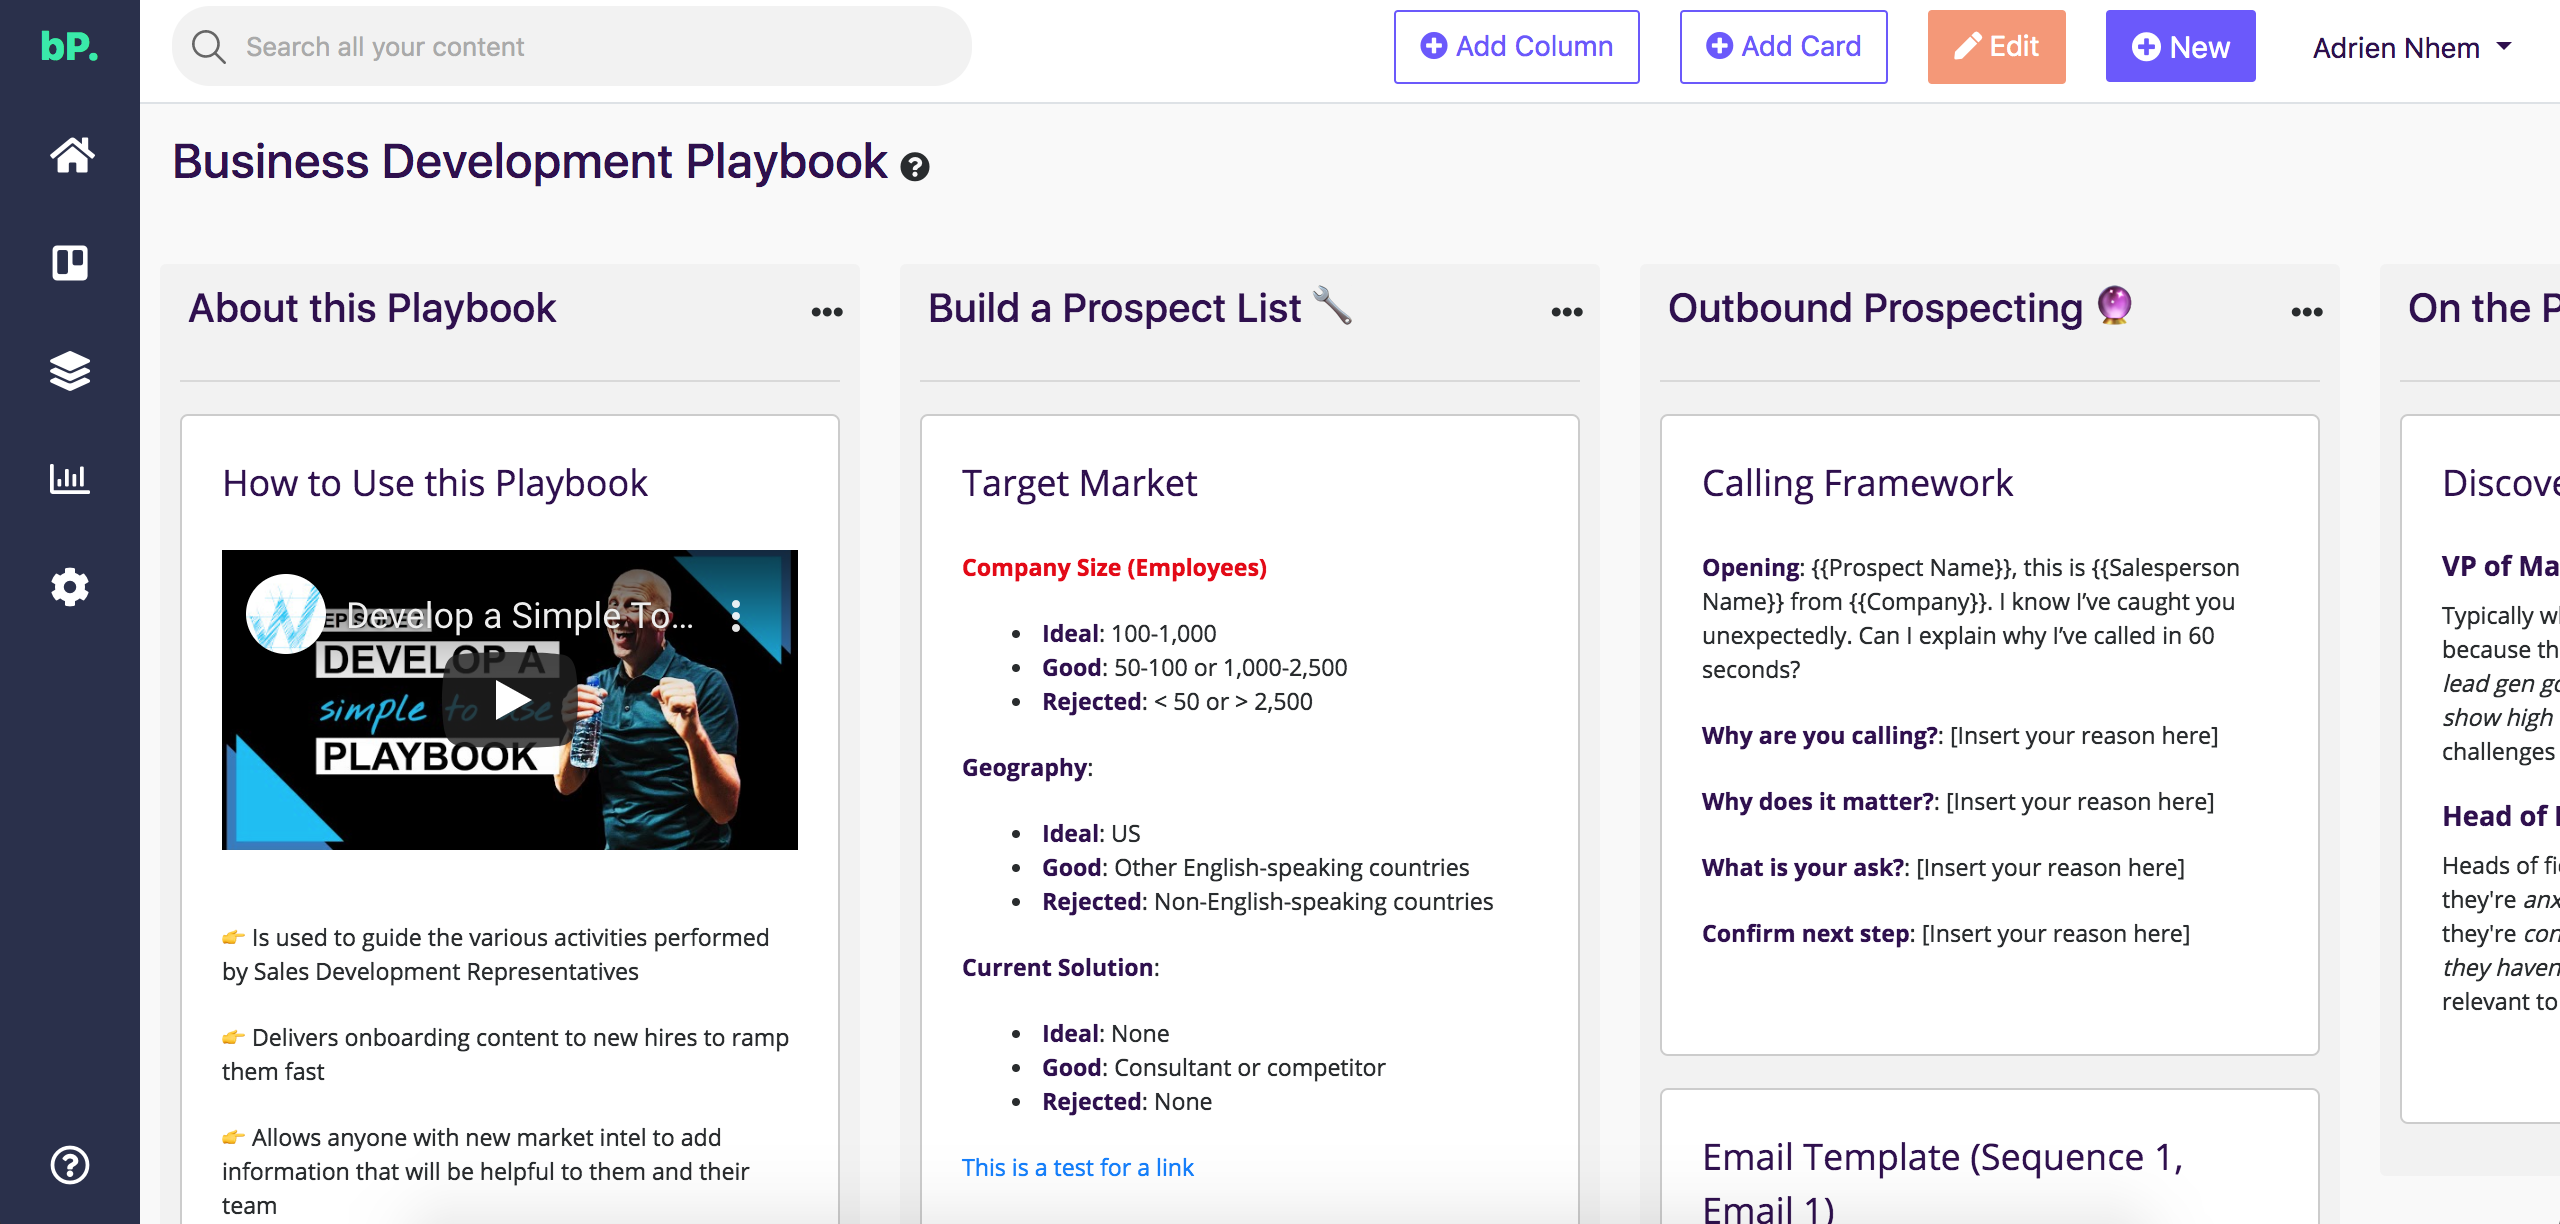Click the Add Column button

point(1516,46)
